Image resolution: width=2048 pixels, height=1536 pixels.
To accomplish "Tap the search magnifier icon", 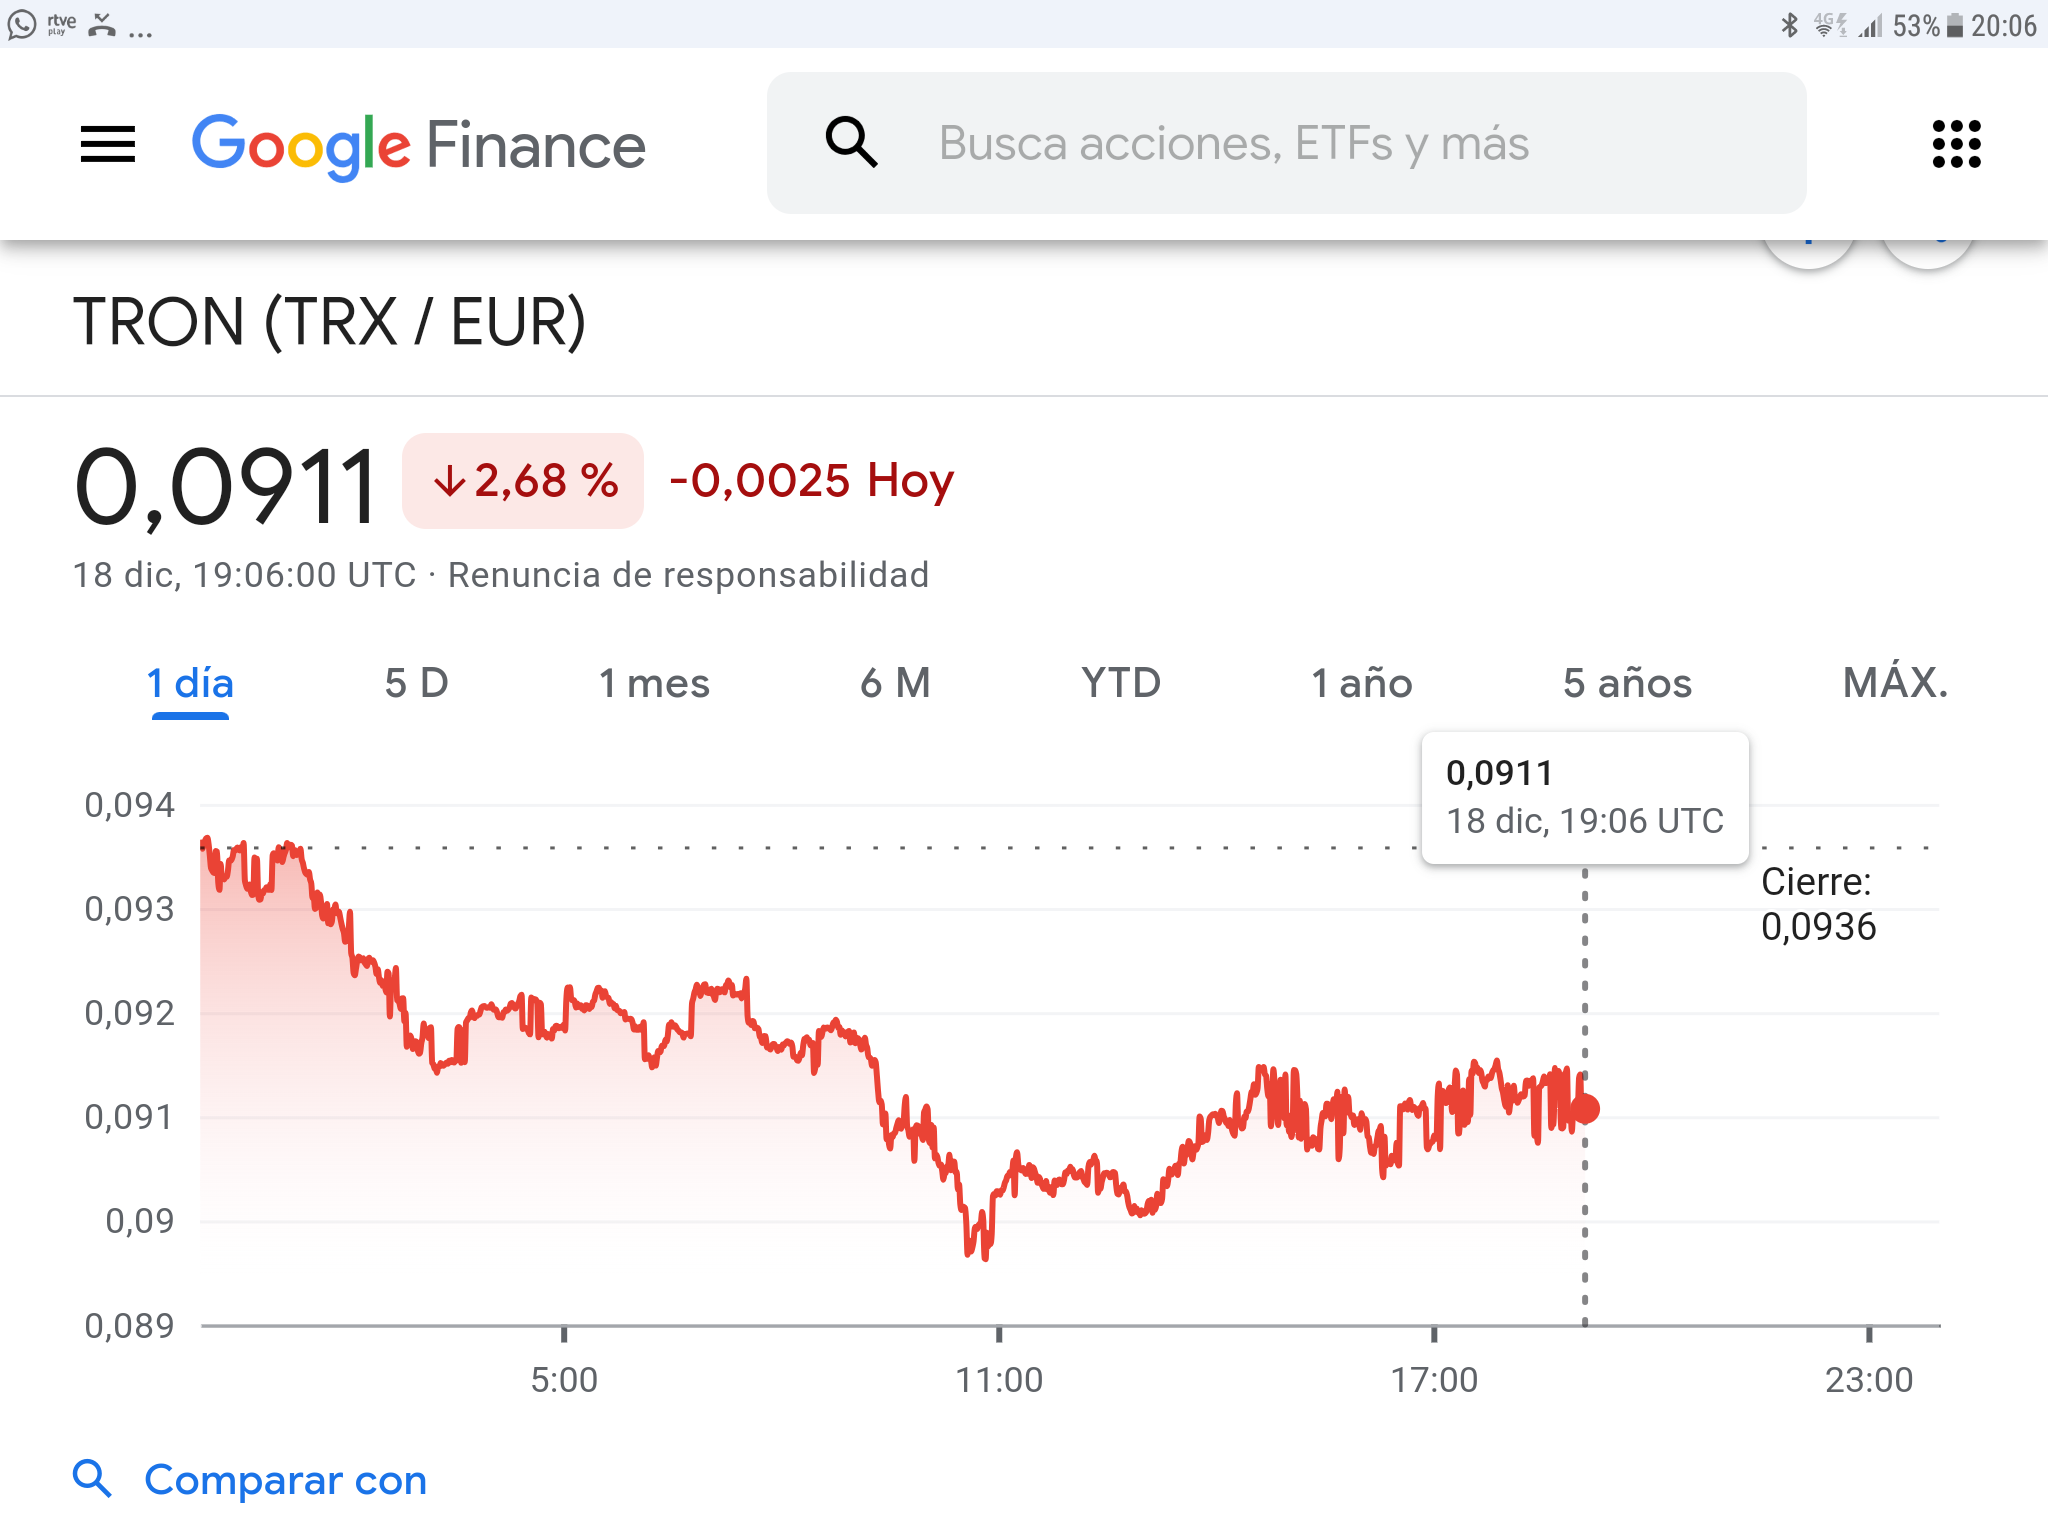I will coord(851,142).
